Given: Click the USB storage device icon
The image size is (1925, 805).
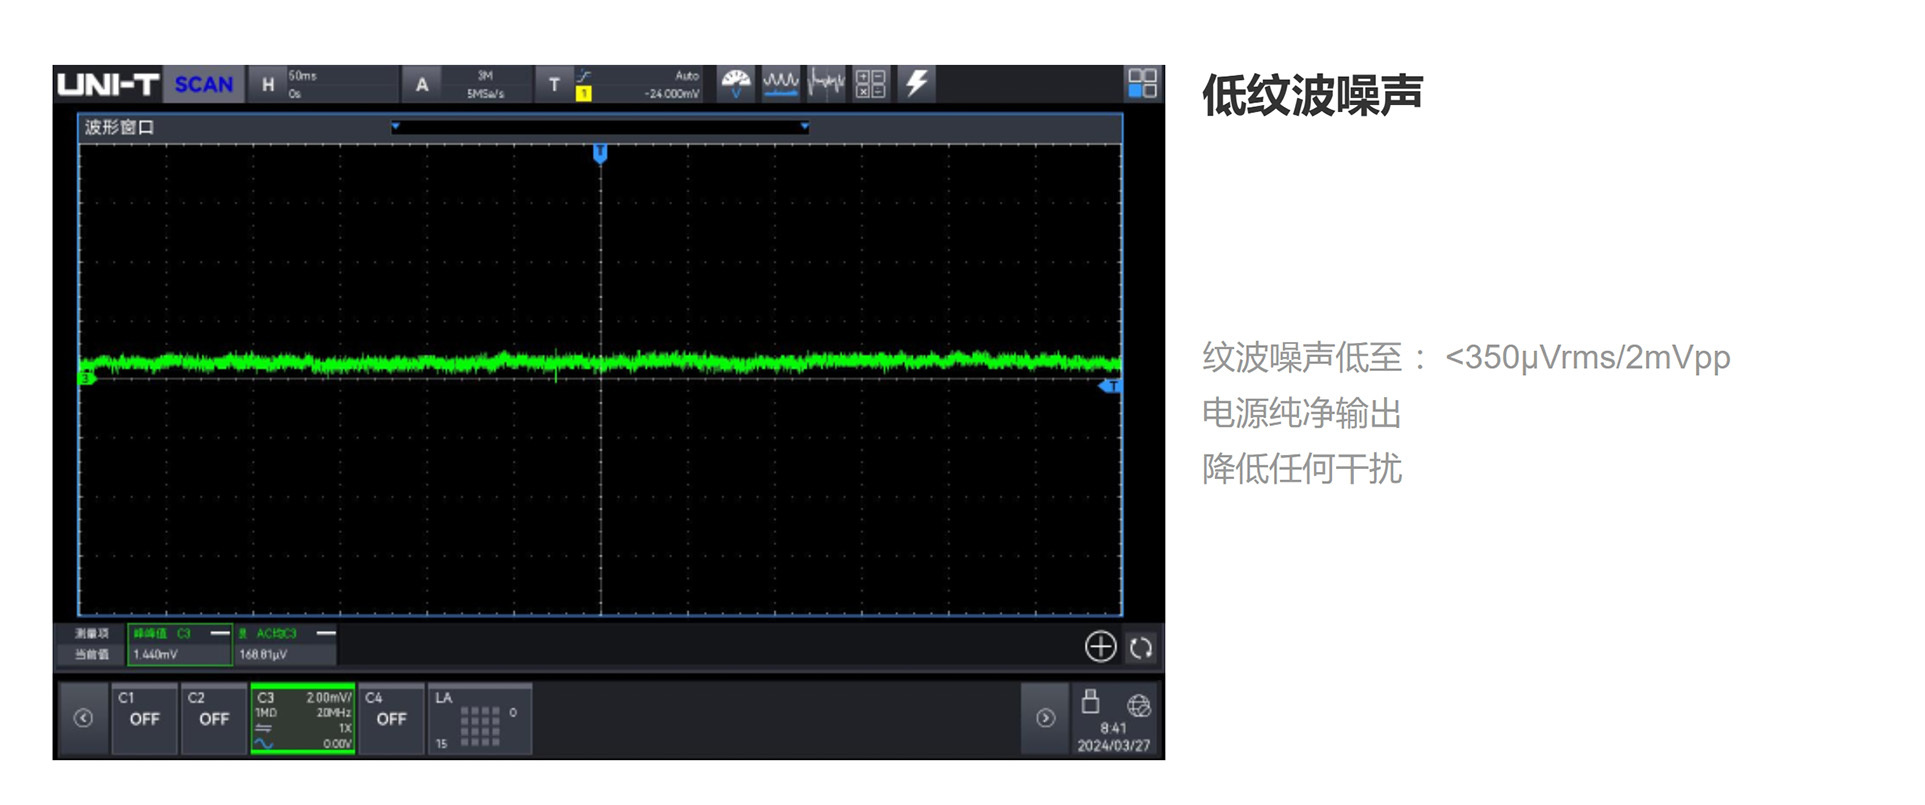Looking at the screenshot, I should point(1091,701).
